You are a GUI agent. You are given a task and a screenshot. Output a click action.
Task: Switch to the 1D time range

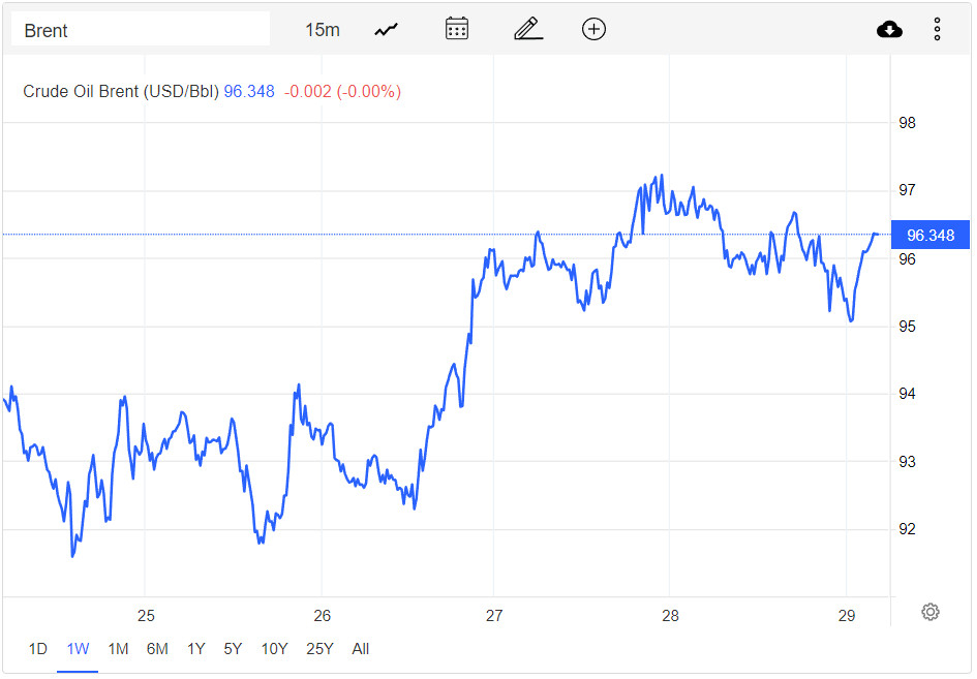point(37,649)
